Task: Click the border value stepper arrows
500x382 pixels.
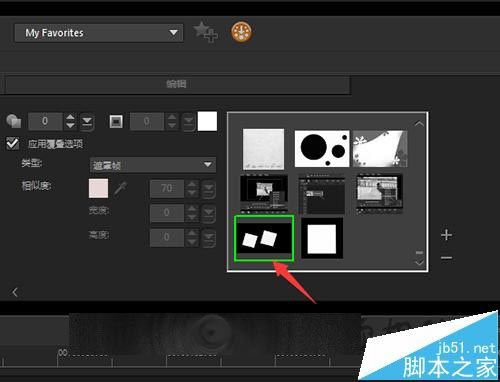Action: (x=172, y=121)
